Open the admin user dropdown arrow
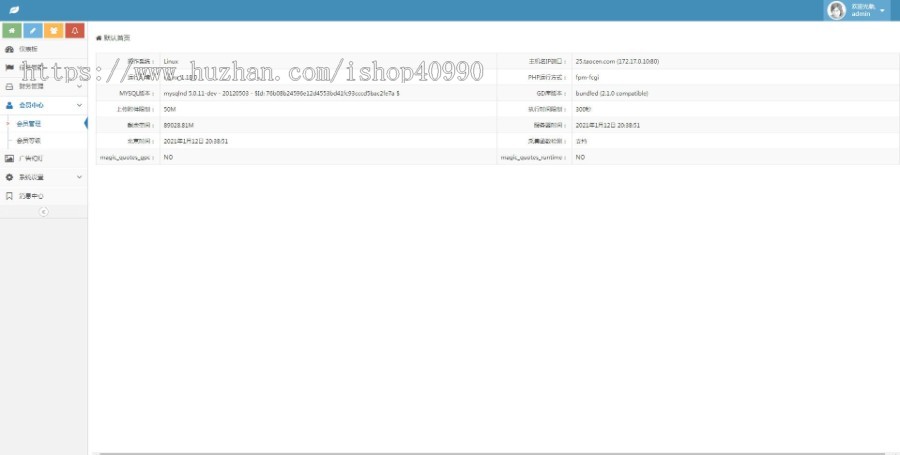The height and width of the screenshot is (455, 900). 882,11
